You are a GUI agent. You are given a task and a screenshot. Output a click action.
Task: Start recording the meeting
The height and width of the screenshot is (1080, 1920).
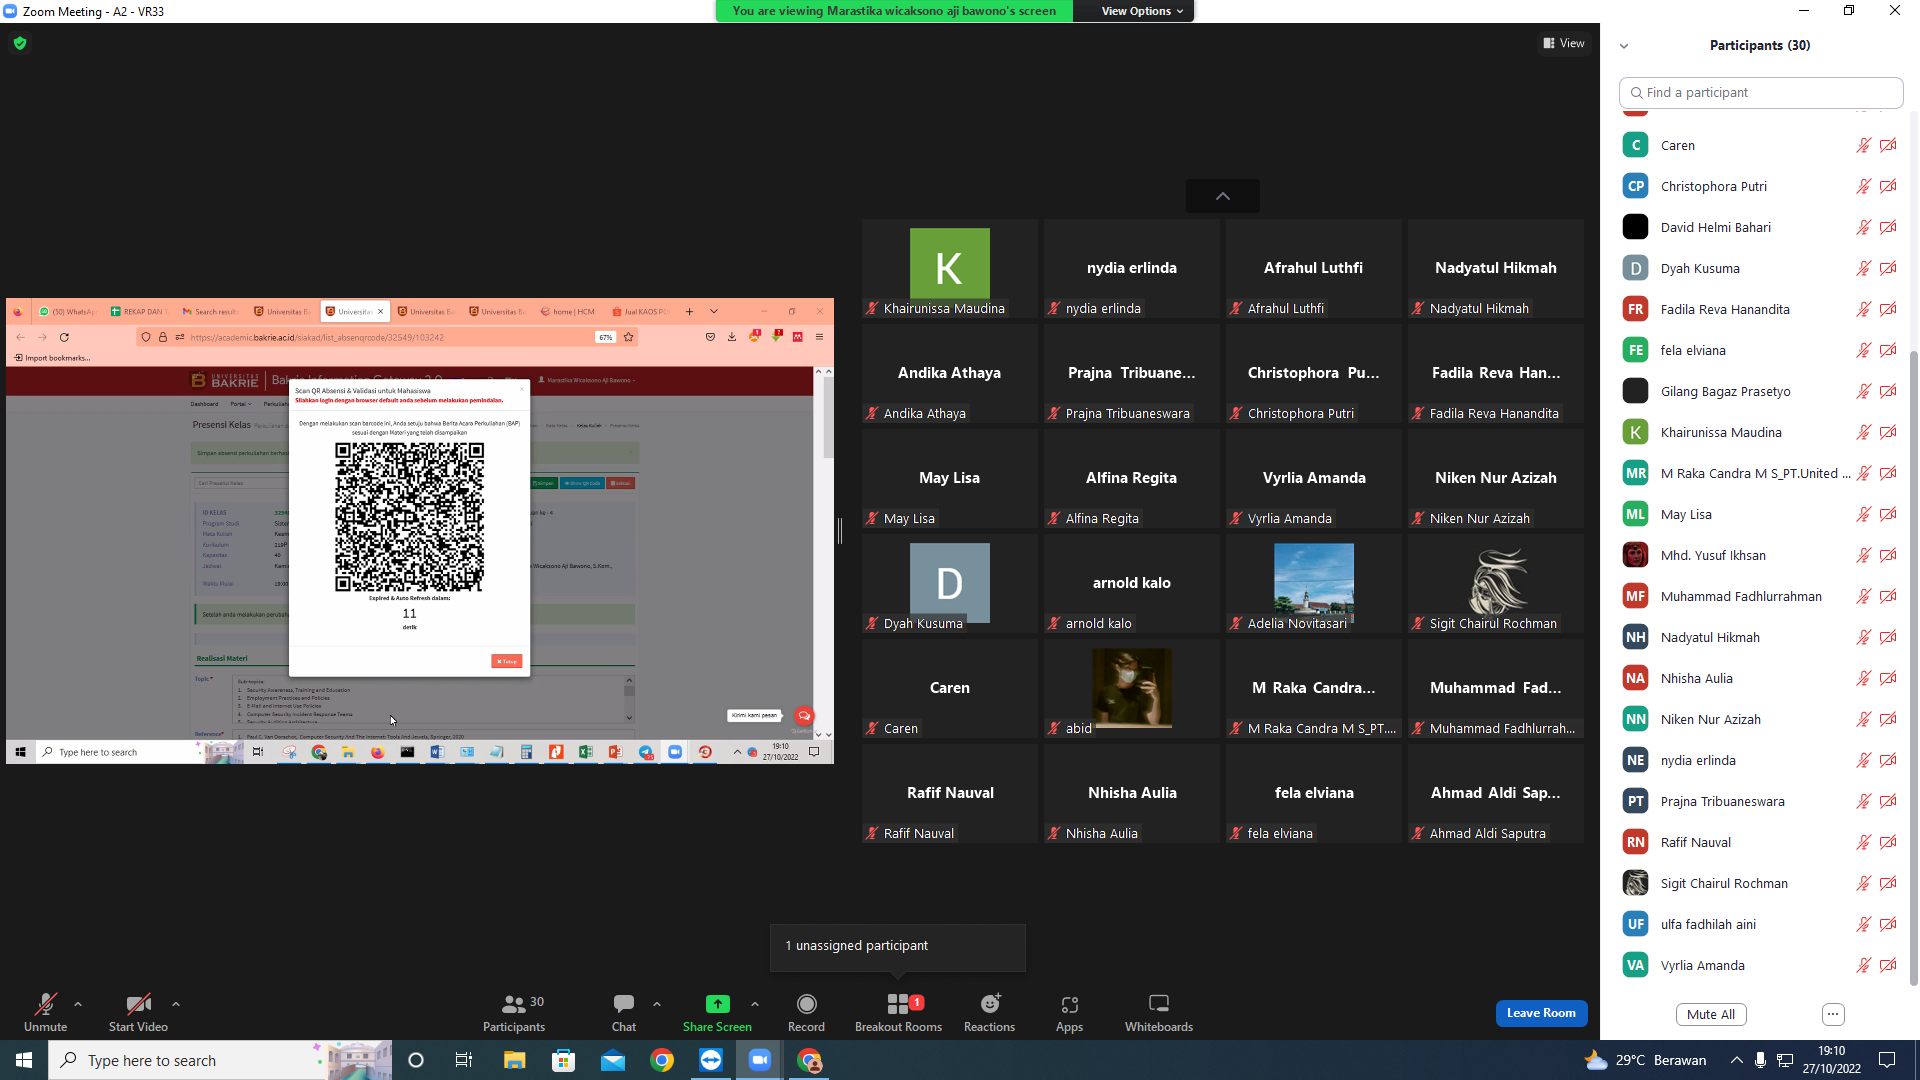click(x=806, y=1012)
